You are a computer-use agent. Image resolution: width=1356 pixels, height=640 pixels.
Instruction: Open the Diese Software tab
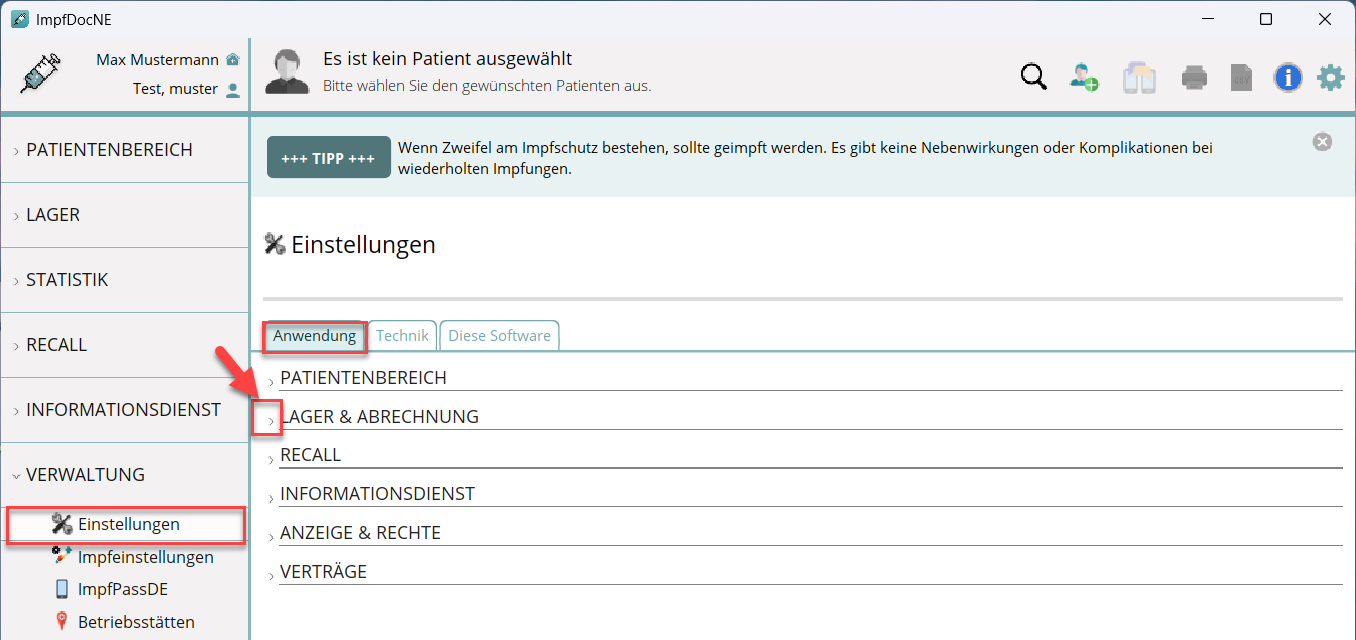coord(499,336)
